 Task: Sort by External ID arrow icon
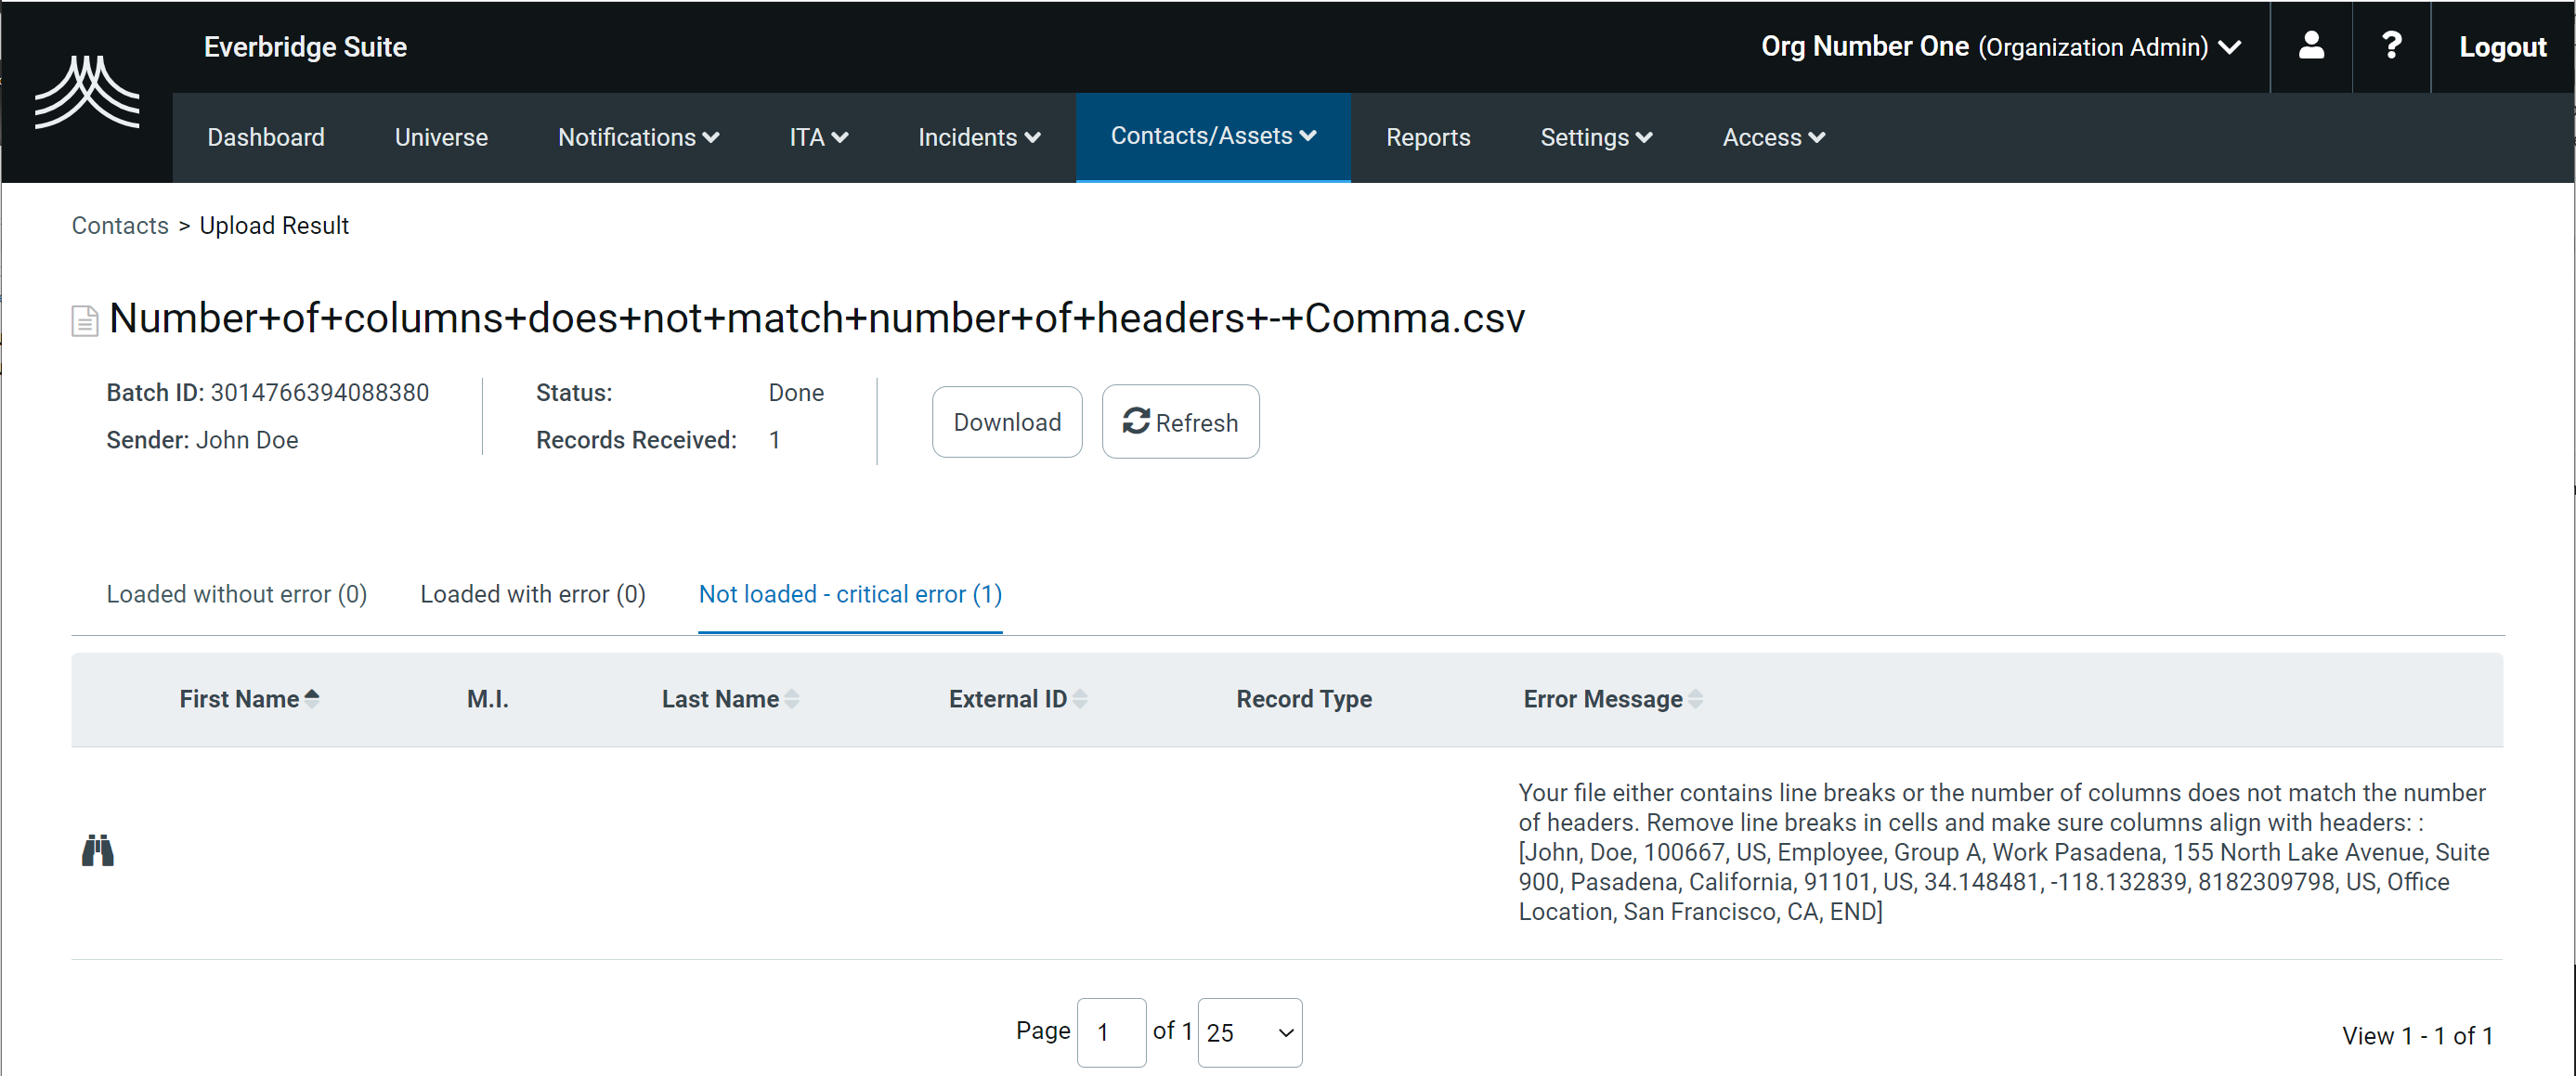pos(1080,699)
